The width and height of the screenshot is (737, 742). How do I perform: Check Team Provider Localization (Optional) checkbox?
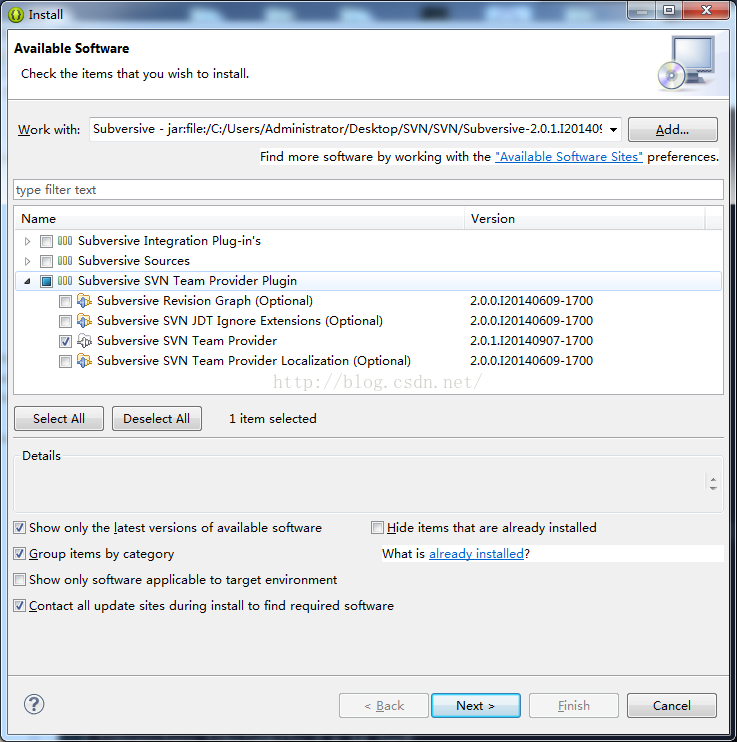(x=65, y=362)
